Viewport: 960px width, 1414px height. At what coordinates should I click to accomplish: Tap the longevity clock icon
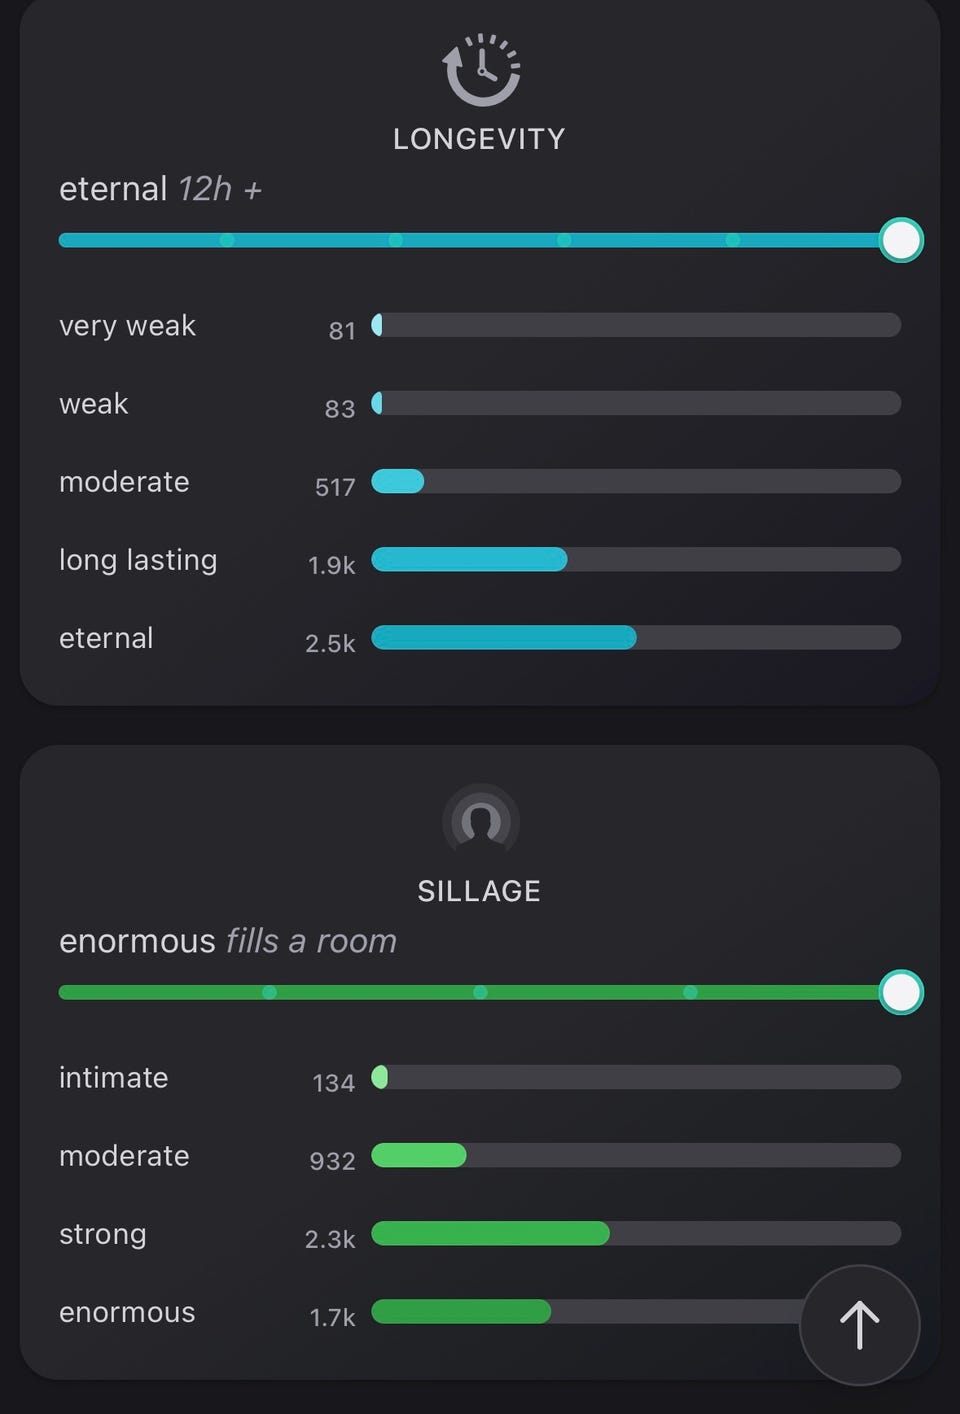(481, 70)
